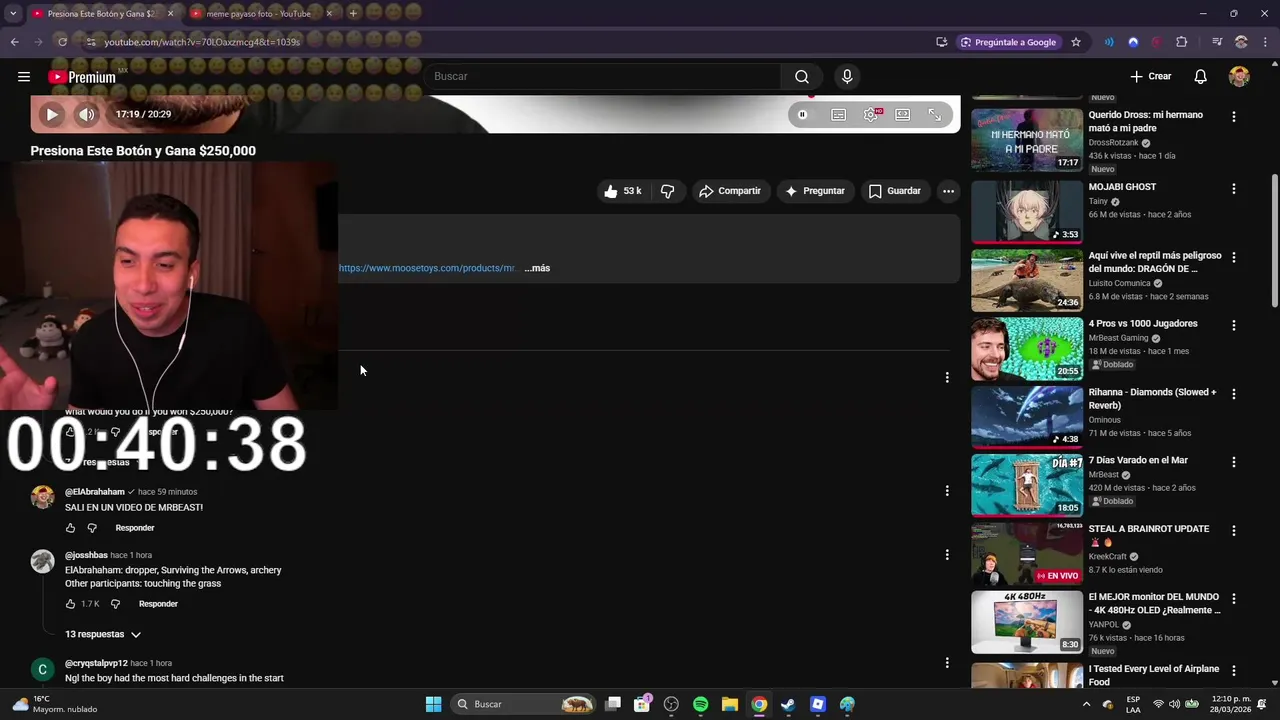Open STEAL A BRAINROT UPDATE live stream
The height and width of the screenshot is (720, 1280).
click(x=1027, y=553)
